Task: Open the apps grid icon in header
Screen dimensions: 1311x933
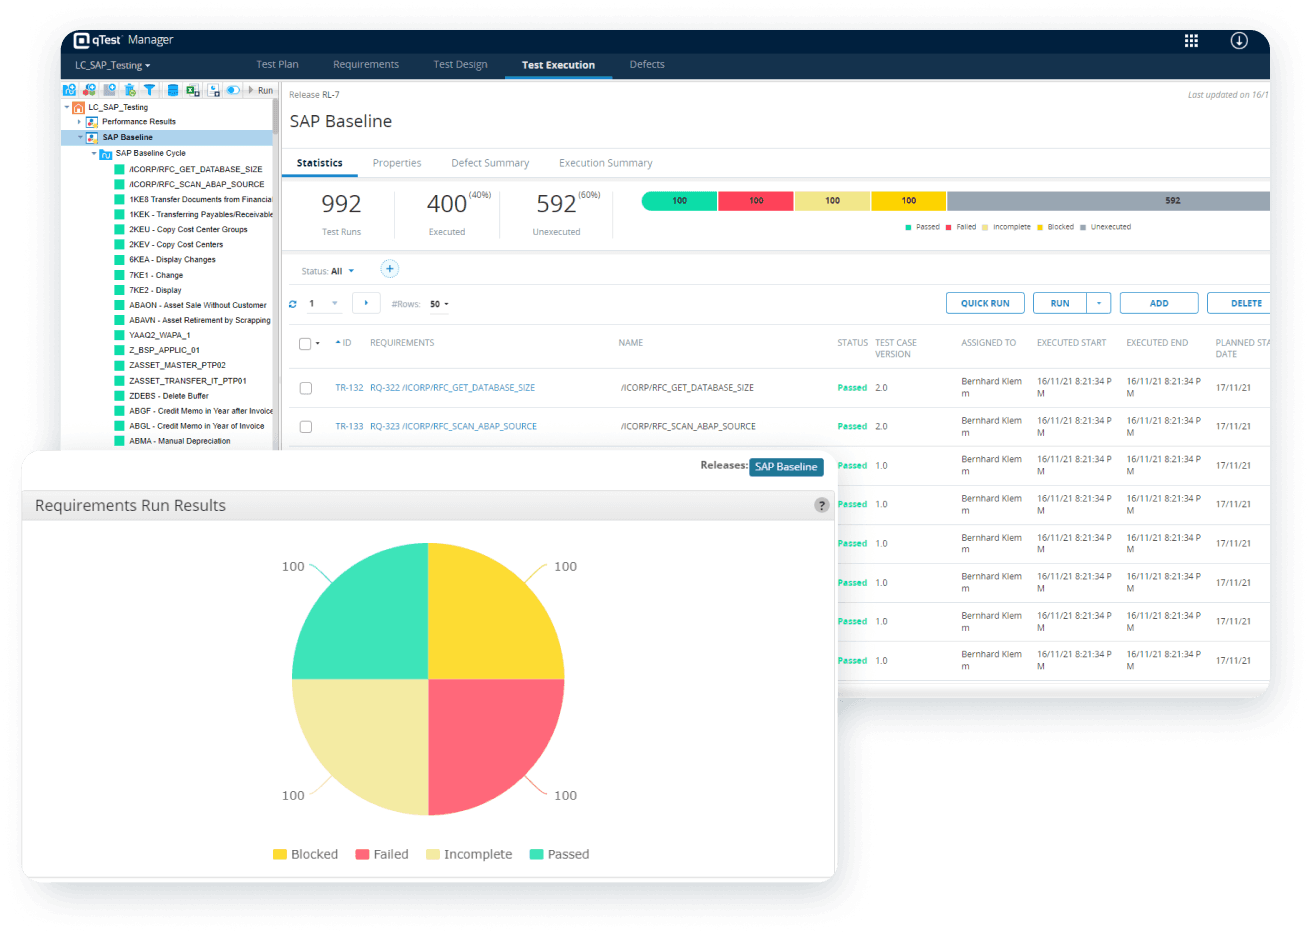Action: (x=1191, y=41)
